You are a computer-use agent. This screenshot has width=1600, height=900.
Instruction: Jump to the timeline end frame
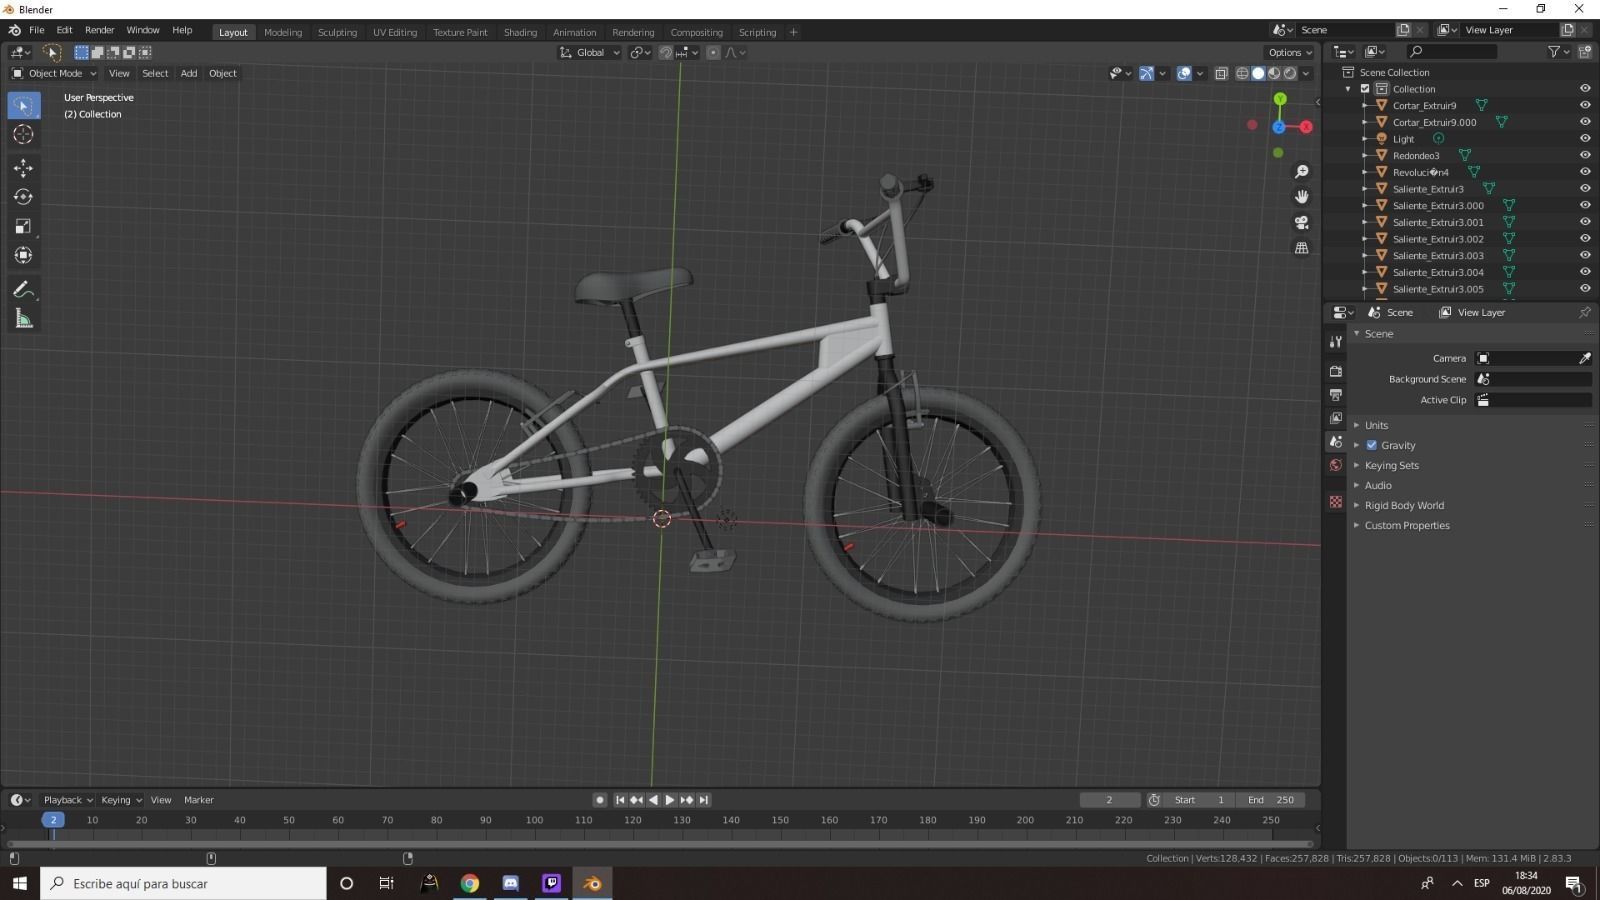[x=704, y=800]
